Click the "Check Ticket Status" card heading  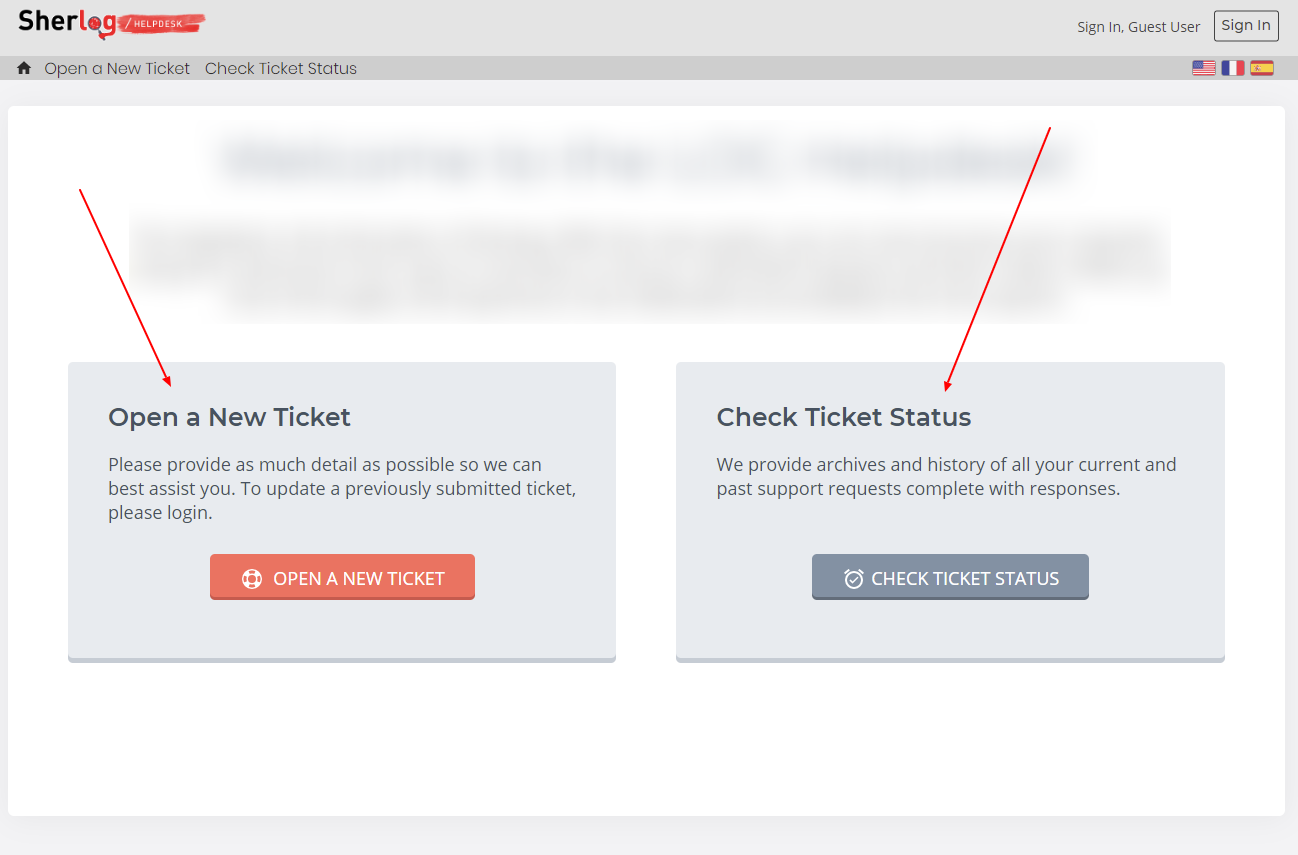844,417
